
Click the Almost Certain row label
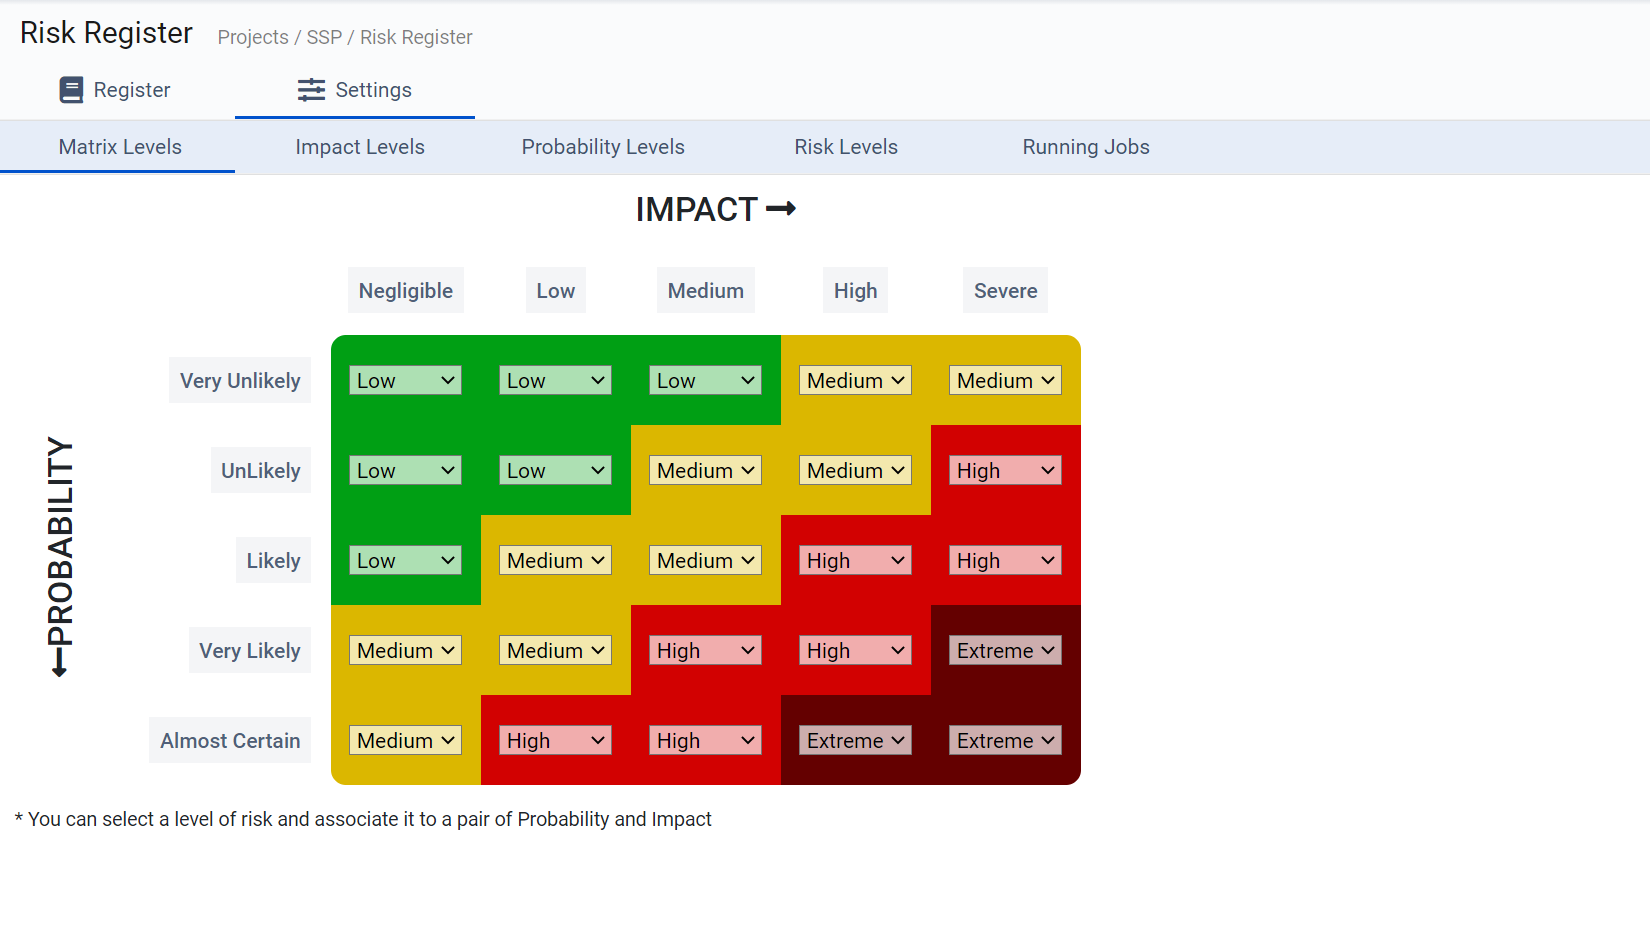tap(230, 740)
